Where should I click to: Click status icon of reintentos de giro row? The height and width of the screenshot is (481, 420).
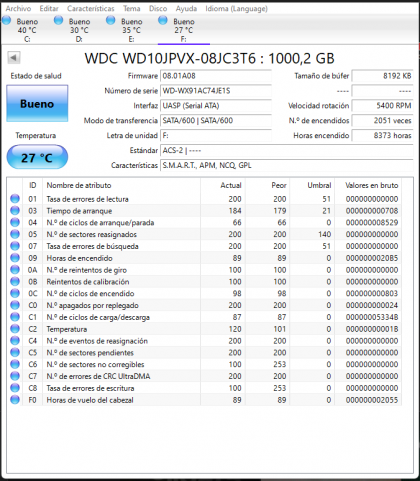point(15,270)
